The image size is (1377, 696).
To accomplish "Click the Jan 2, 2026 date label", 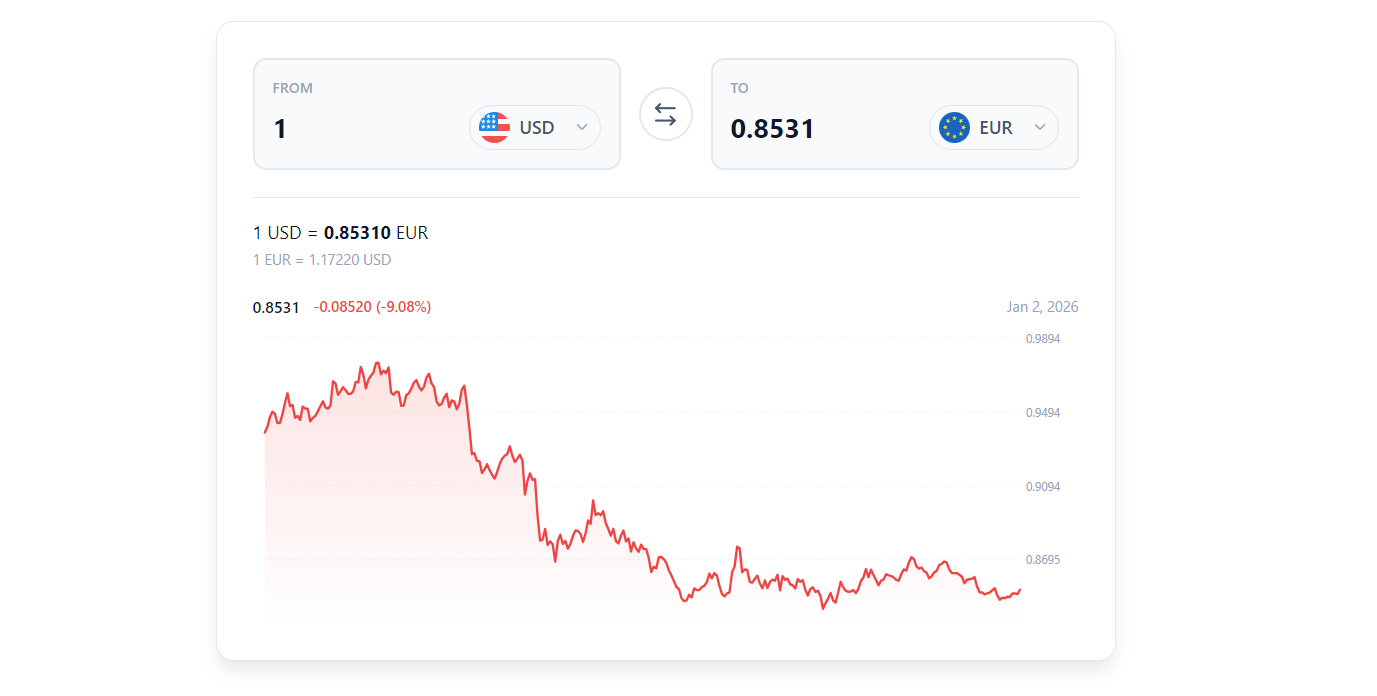I will tap(1042, 307).
